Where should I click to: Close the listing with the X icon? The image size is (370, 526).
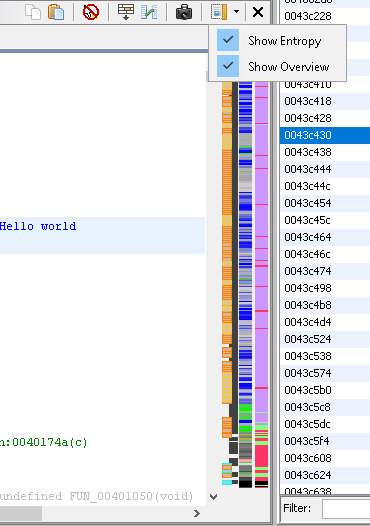tap(258, 12)
